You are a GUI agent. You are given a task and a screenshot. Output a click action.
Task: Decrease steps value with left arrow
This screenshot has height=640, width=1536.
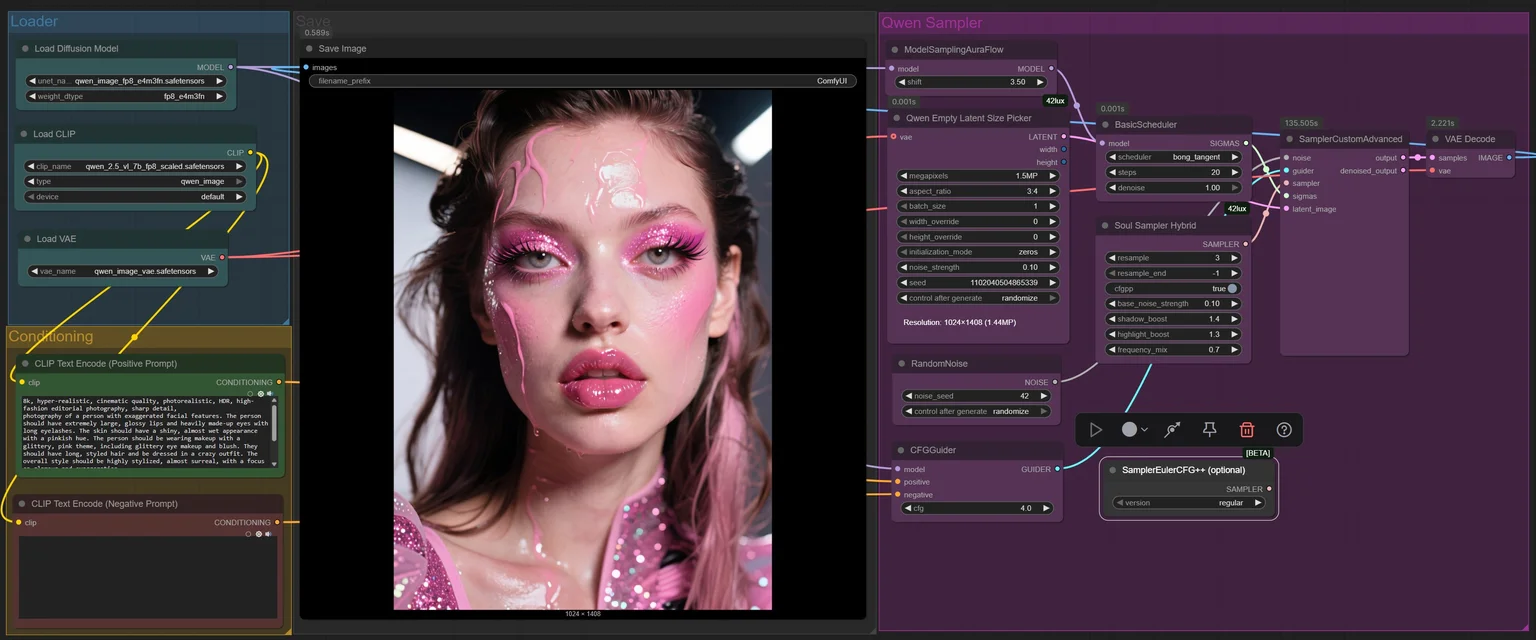(1113, 172)
